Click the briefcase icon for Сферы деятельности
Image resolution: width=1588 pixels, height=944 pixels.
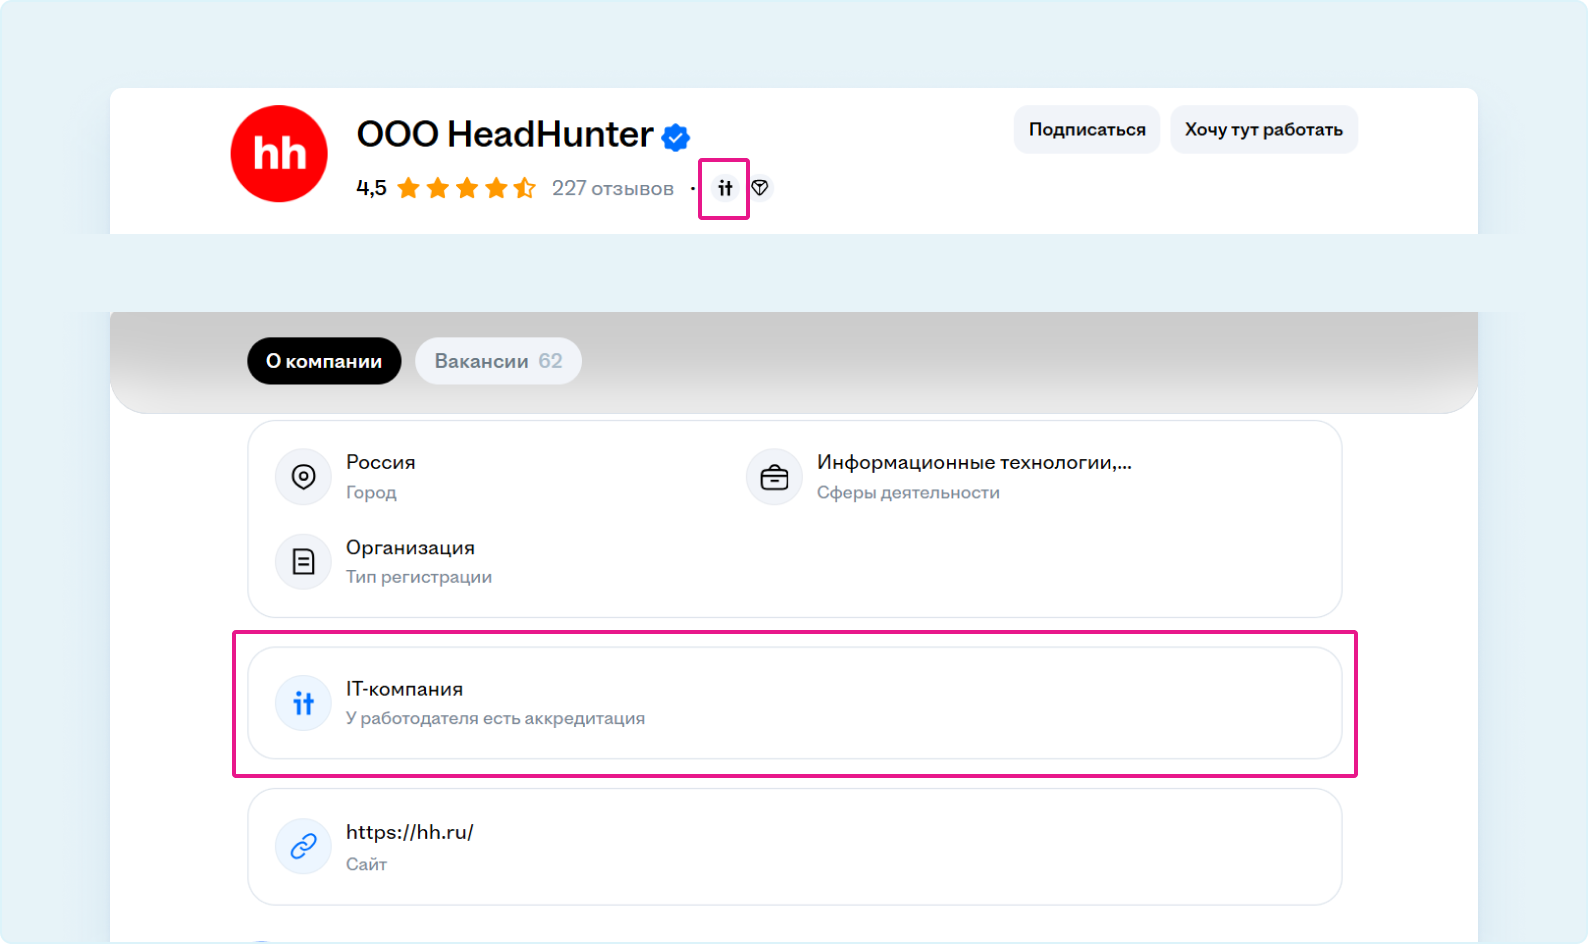pyautogui.click(x=774, y=477)
